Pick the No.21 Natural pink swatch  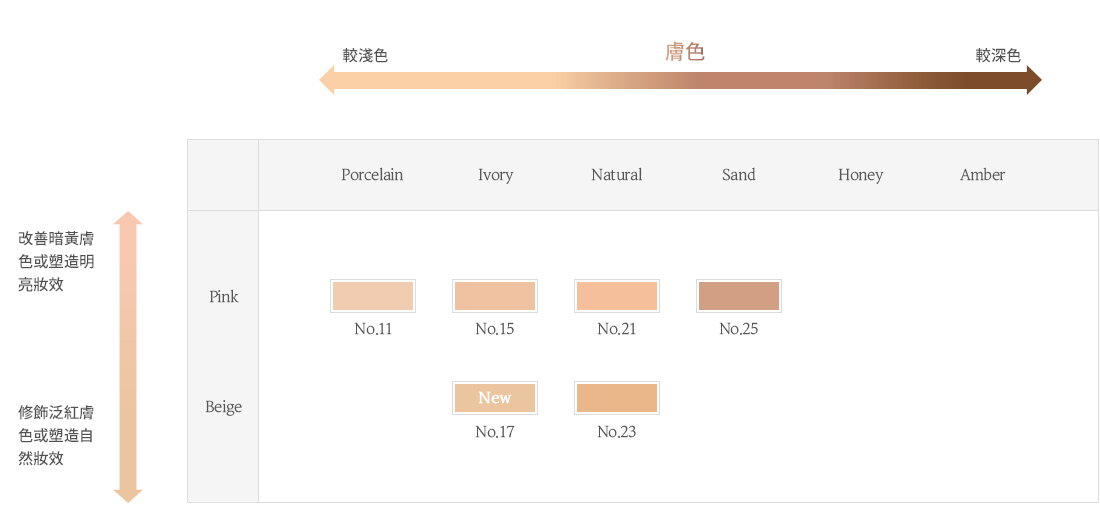pos(617,296)
